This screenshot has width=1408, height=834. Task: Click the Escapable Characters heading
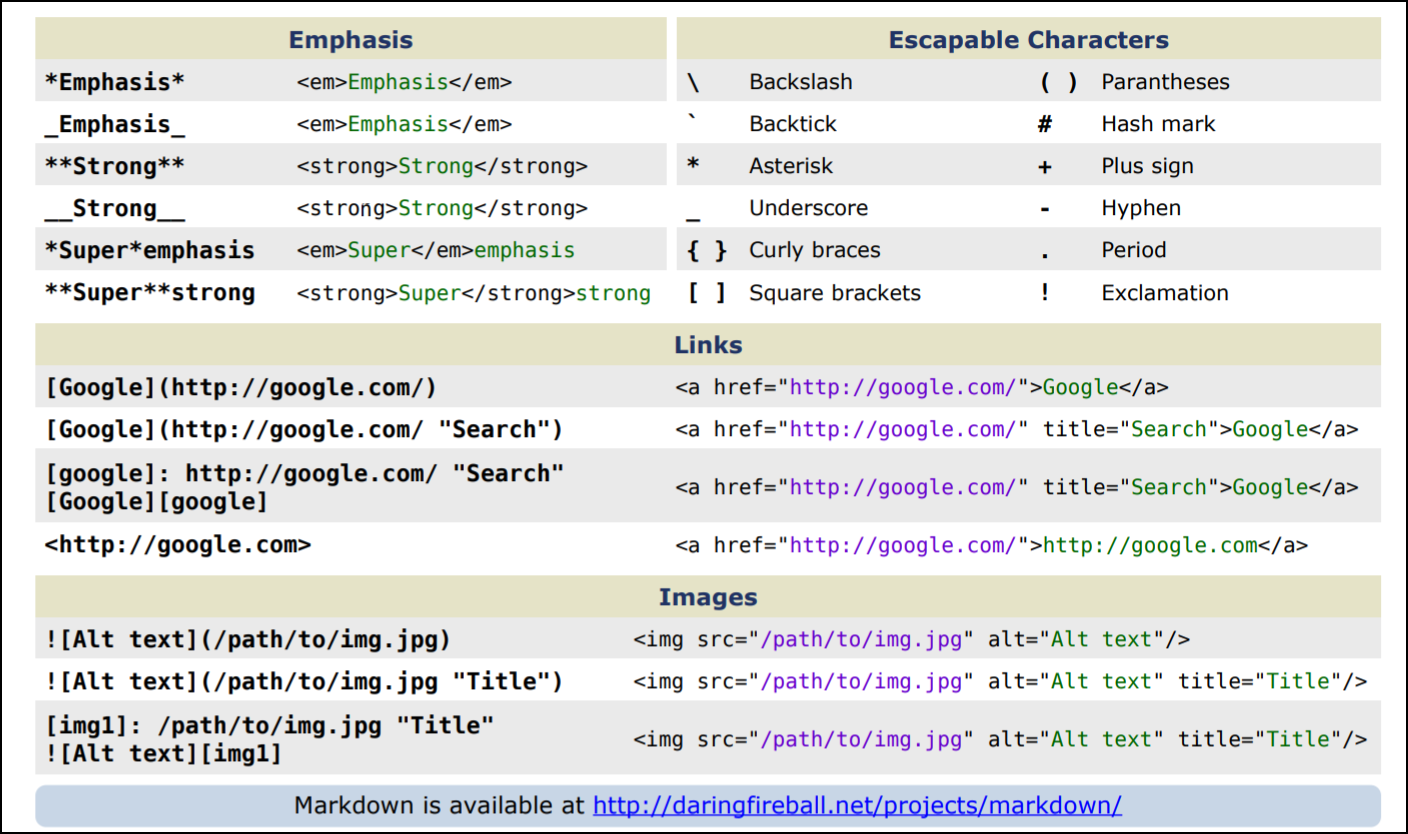coord(1029,40)
